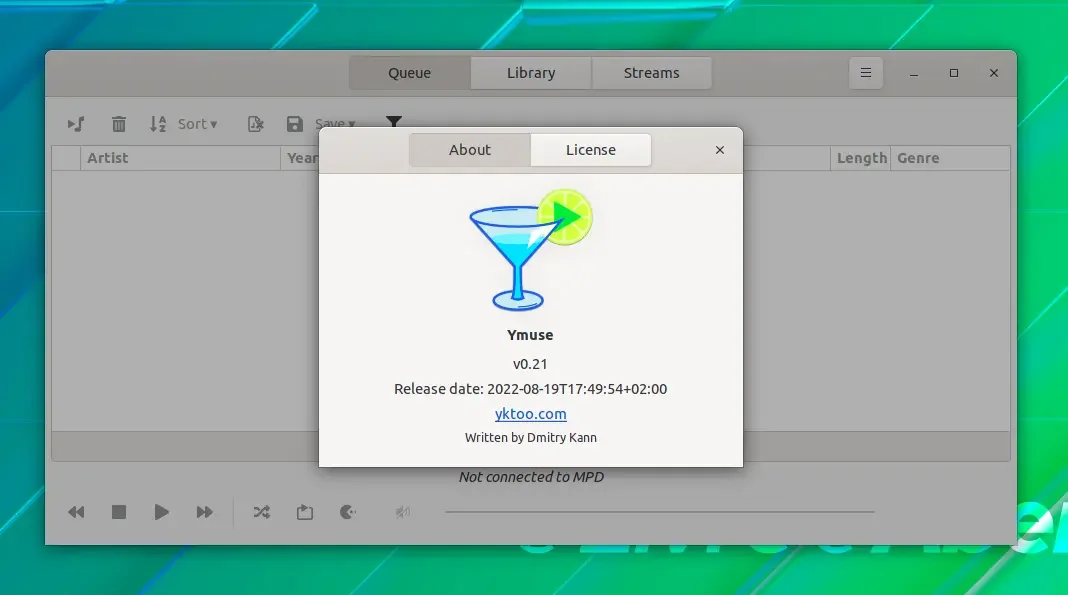Click the funnel filter icon
Screen dimensions: 1068x595
coord(394,121)
